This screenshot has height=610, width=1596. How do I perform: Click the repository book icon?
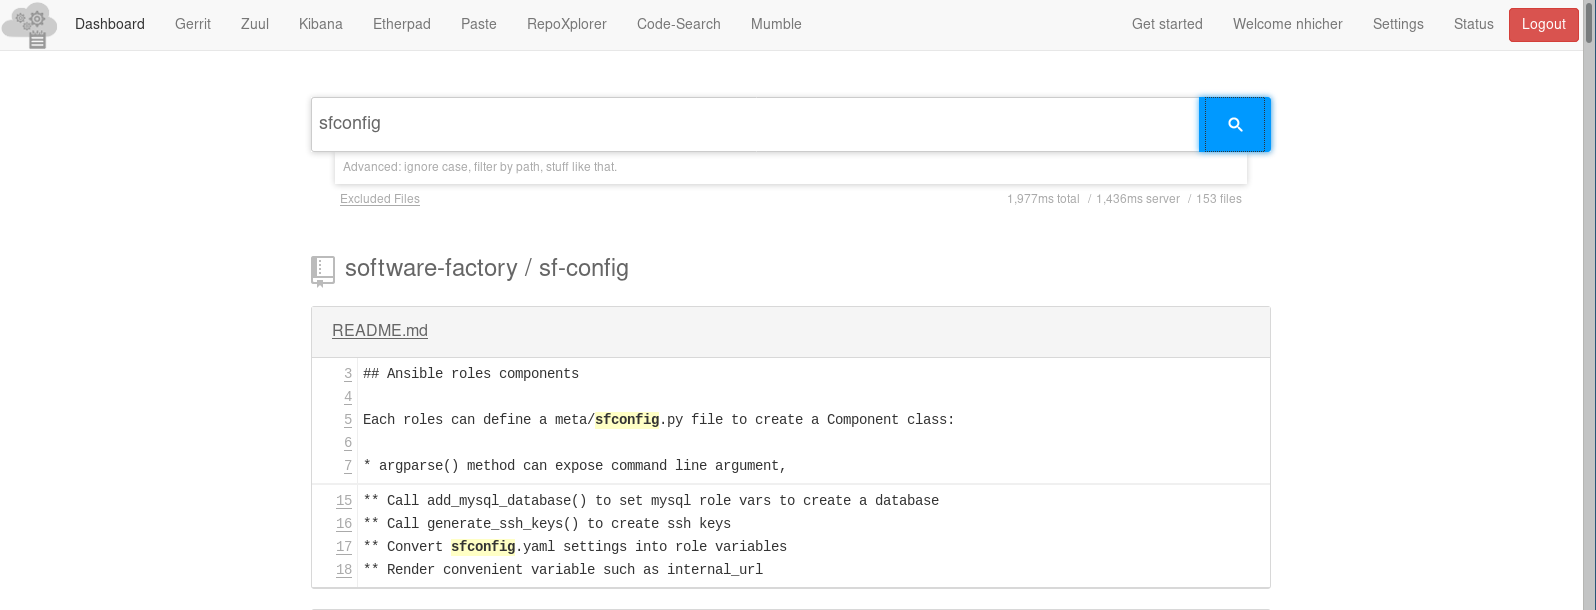[x=322, y=270]
